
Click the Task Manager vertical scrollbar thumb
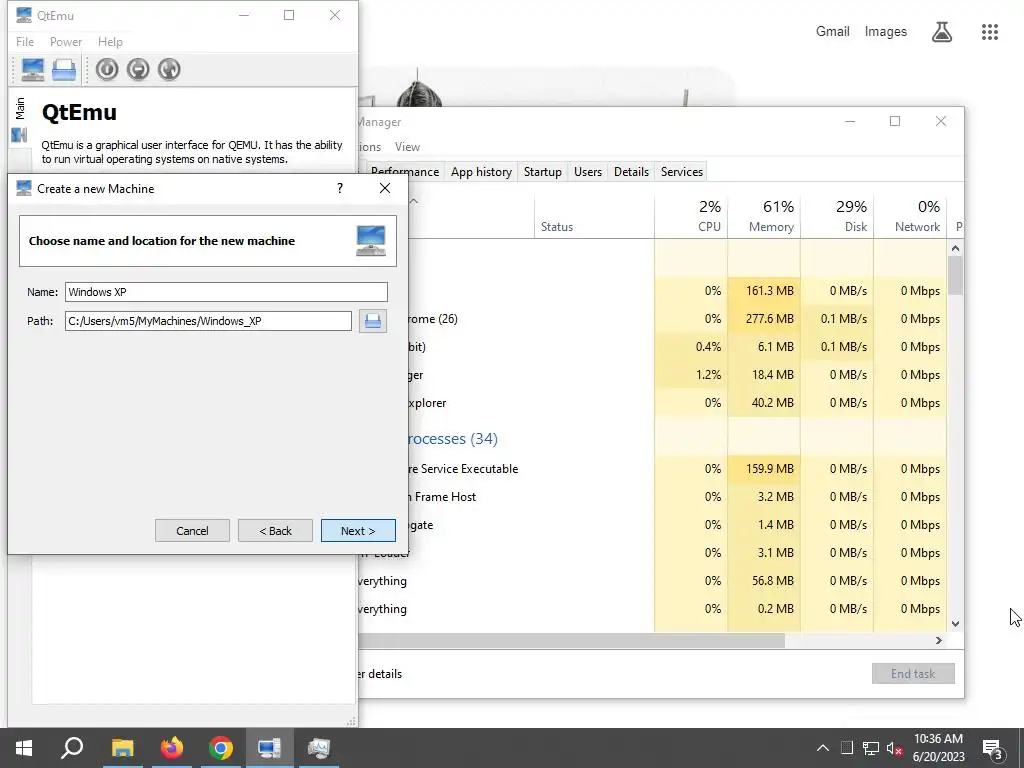pyautogui.click(x=955, y=276)
